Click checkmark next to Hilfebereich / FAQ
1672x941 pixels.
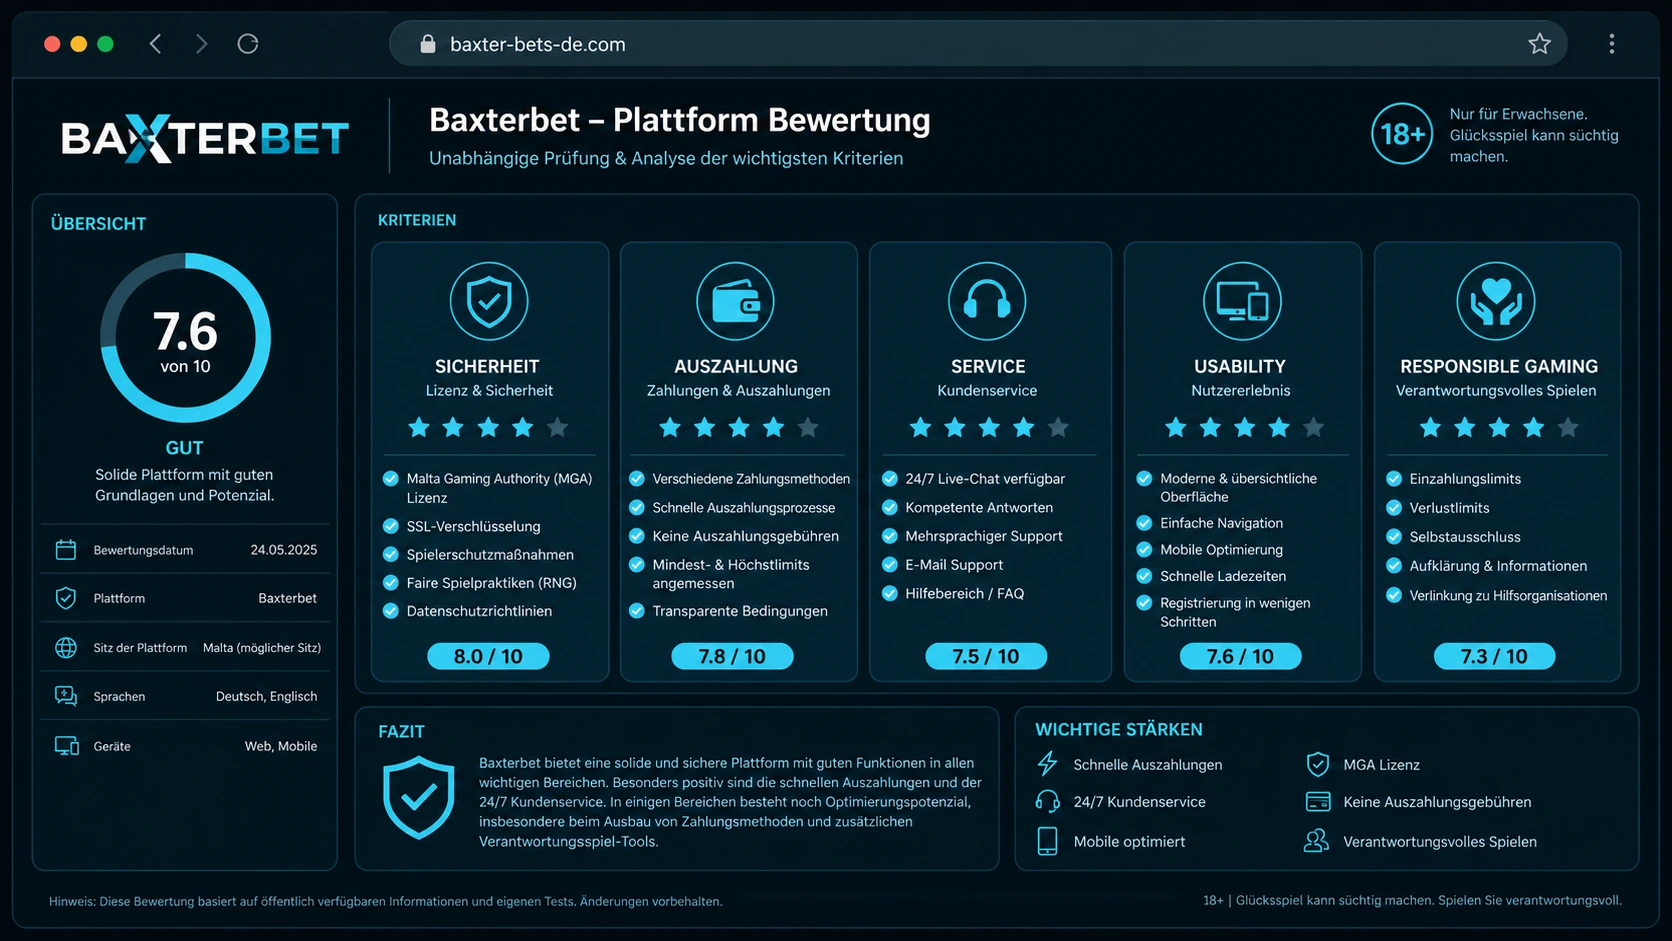889,594
